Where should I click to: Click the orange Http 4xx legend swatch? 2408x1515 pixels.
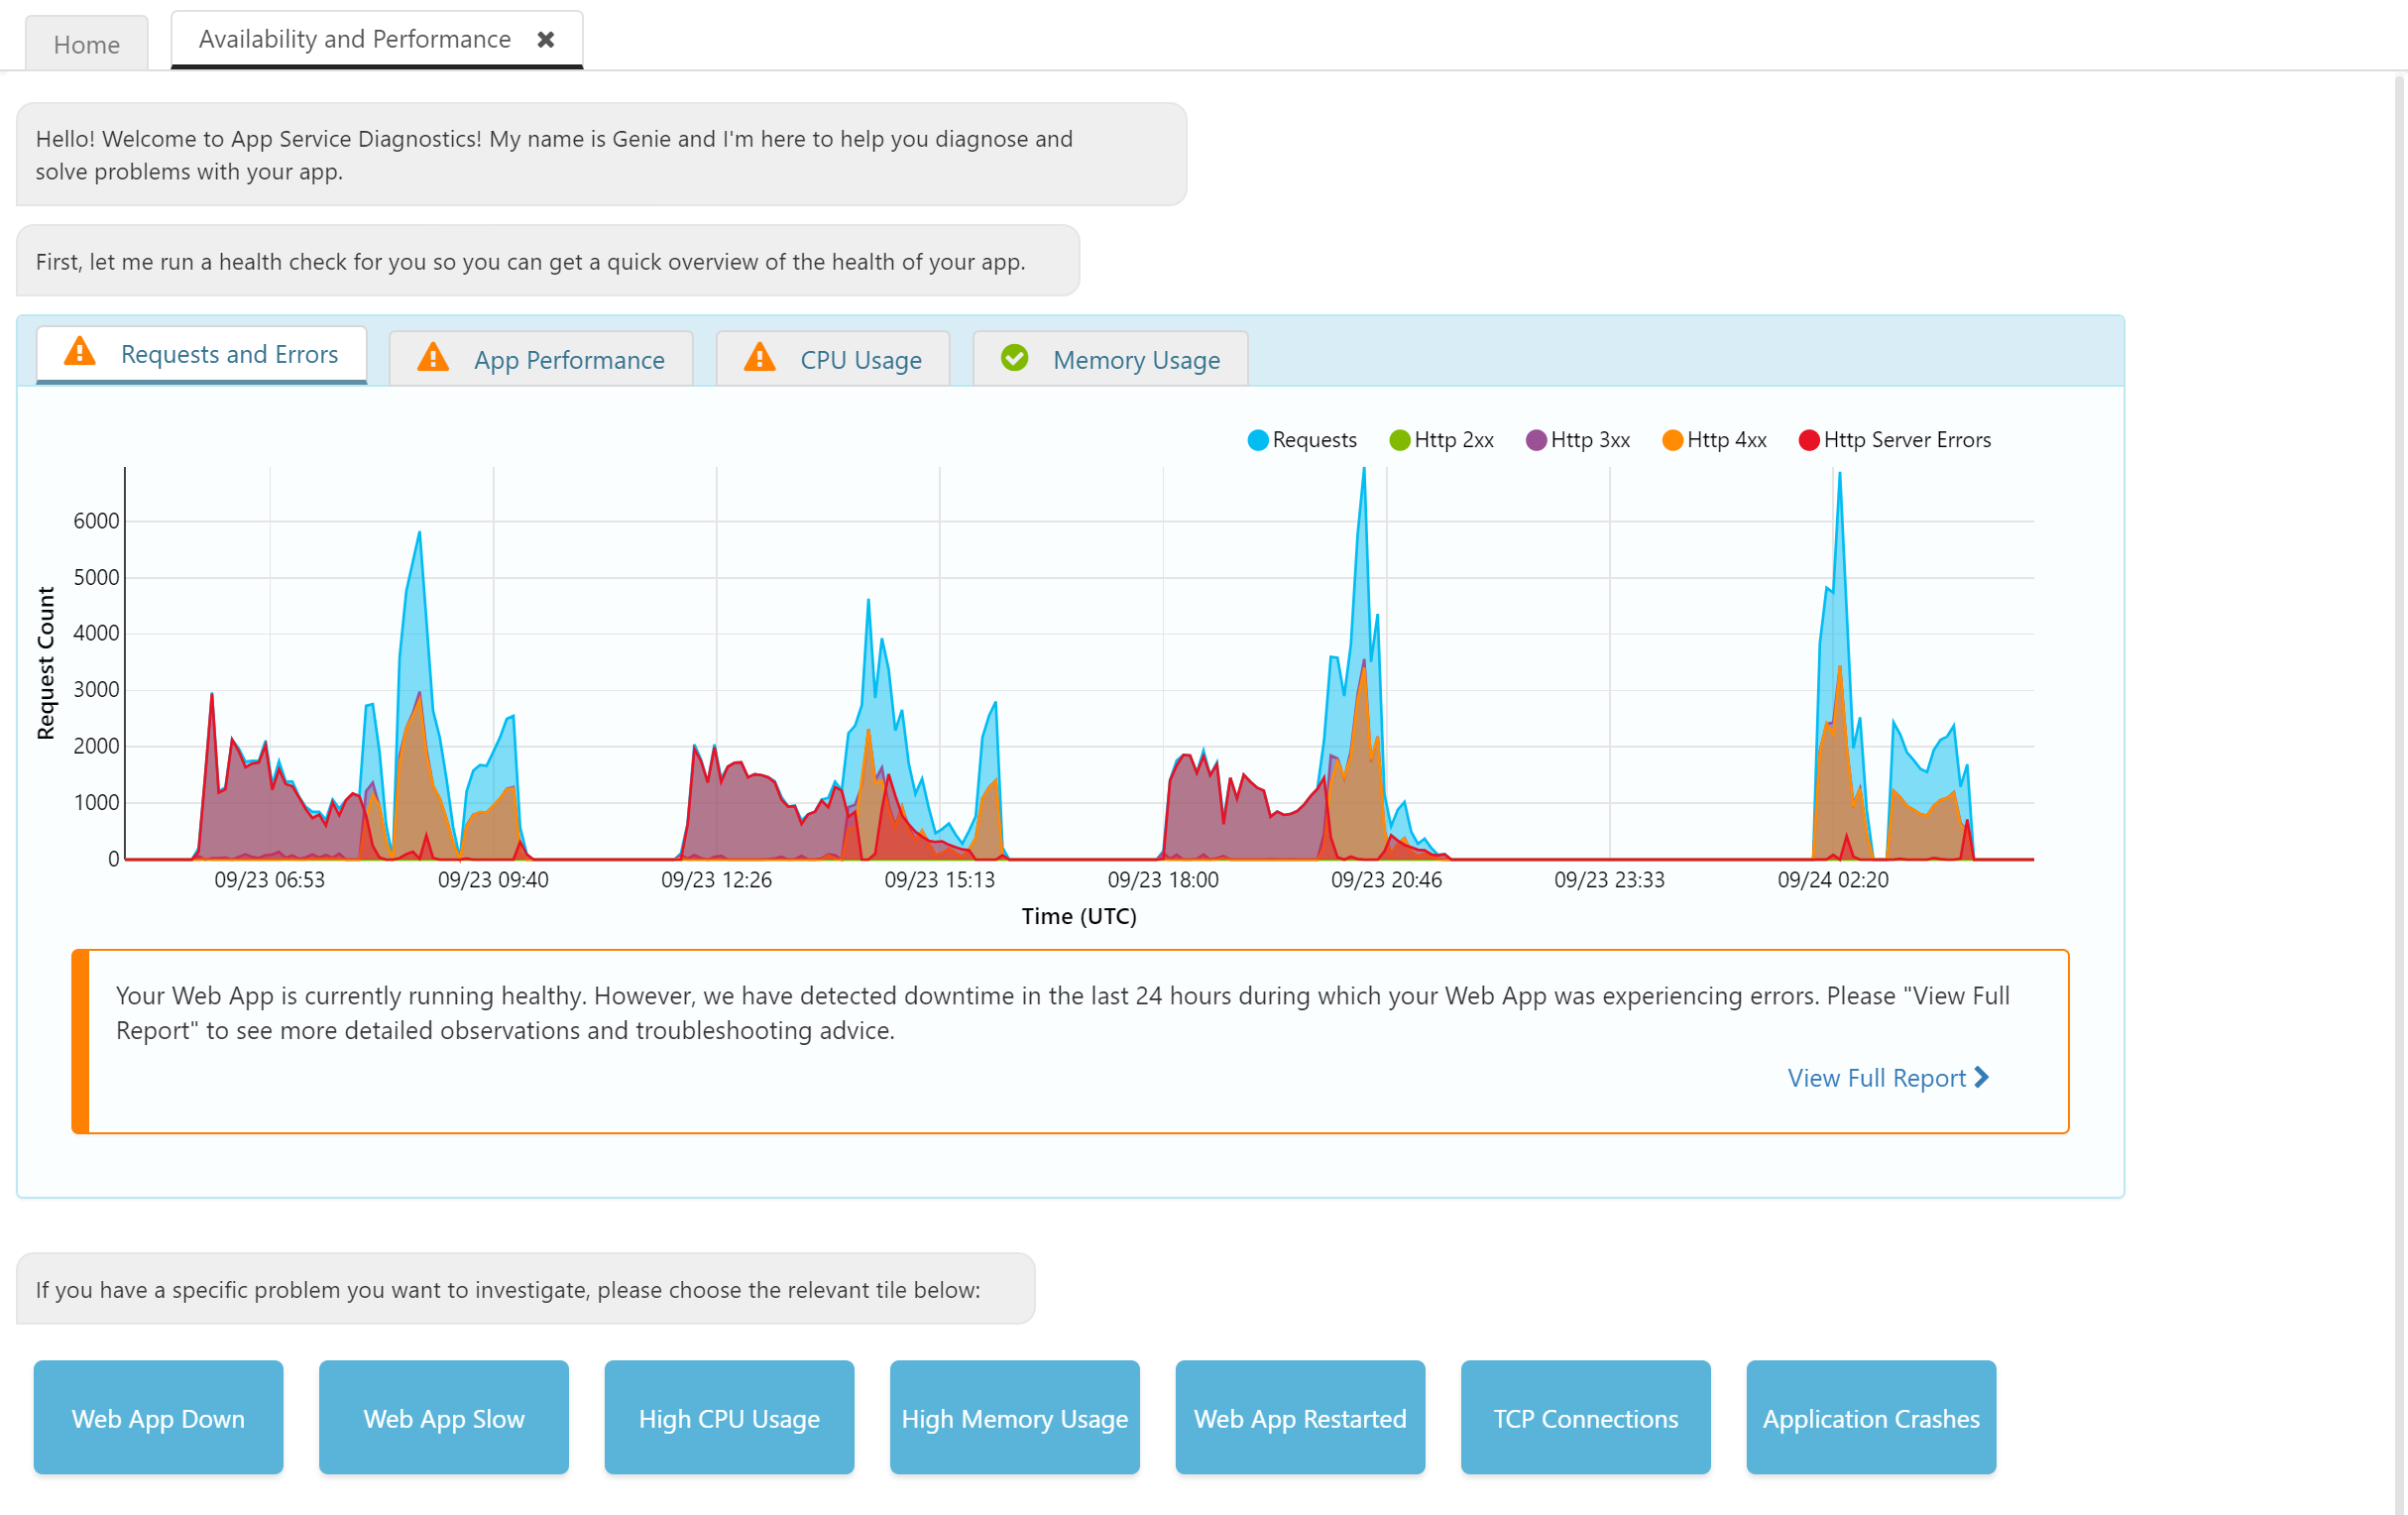pos(1672,440)
